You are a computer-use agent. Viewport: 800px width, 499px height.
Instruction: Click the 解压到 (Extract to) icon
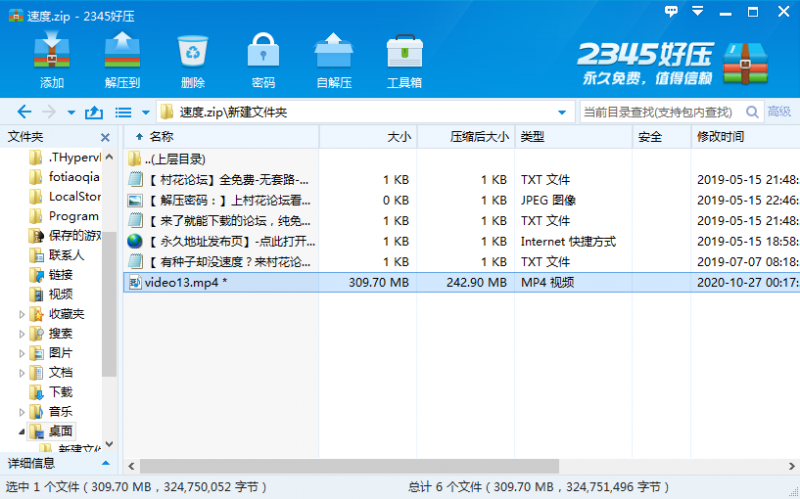(x=122, y=58)
